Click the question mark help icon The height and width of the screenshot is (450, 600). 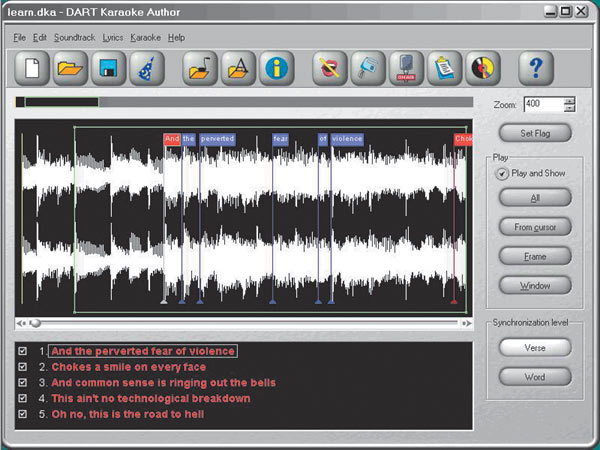[536, 68]
